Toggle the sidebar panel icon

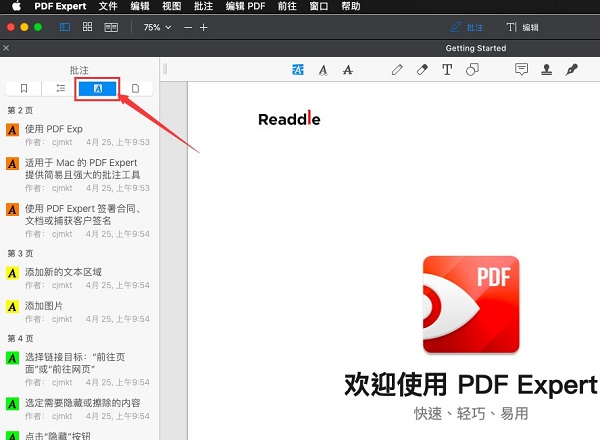(65, 27)
